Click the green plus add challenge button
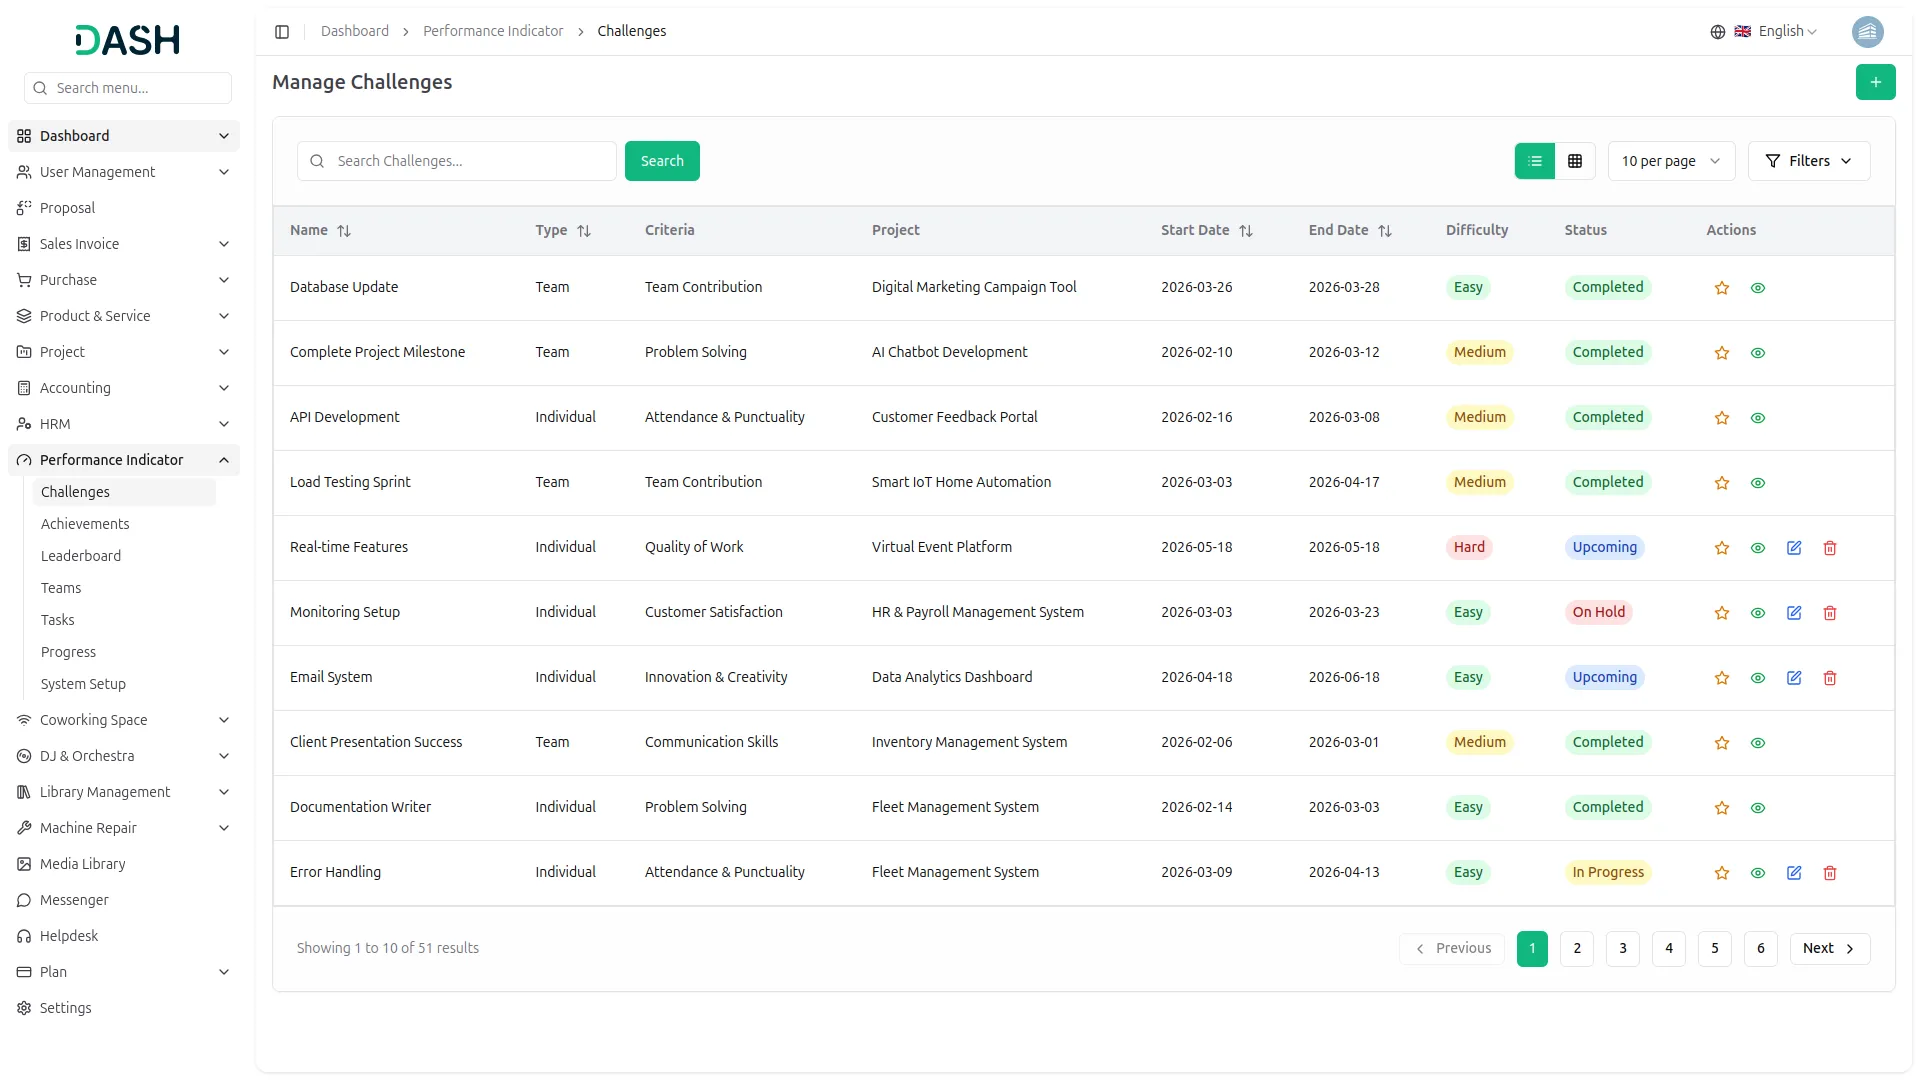This screenshot has height=1080, width=1920. coord(1875,82)
